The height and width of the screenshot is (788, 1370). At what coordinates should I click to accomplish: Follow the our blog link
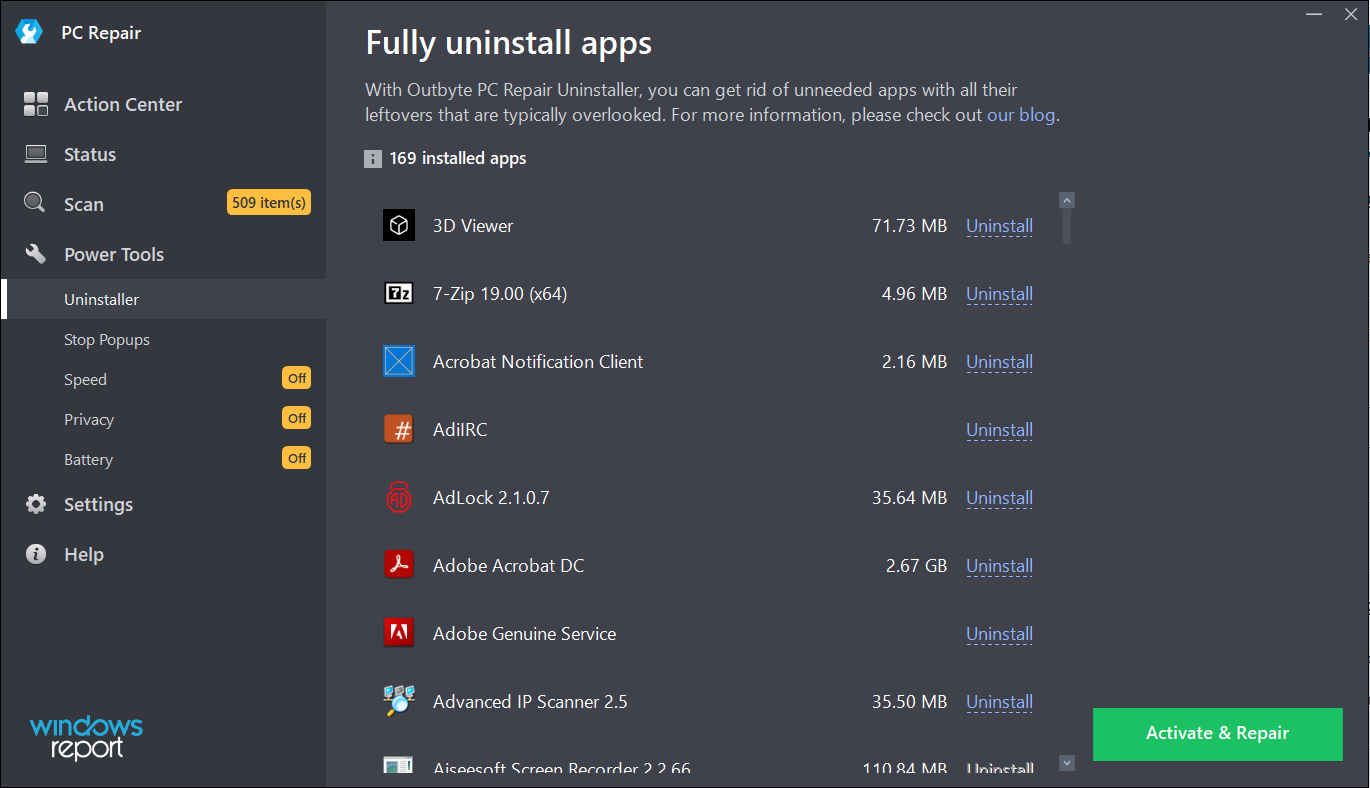coord(1021,115)
